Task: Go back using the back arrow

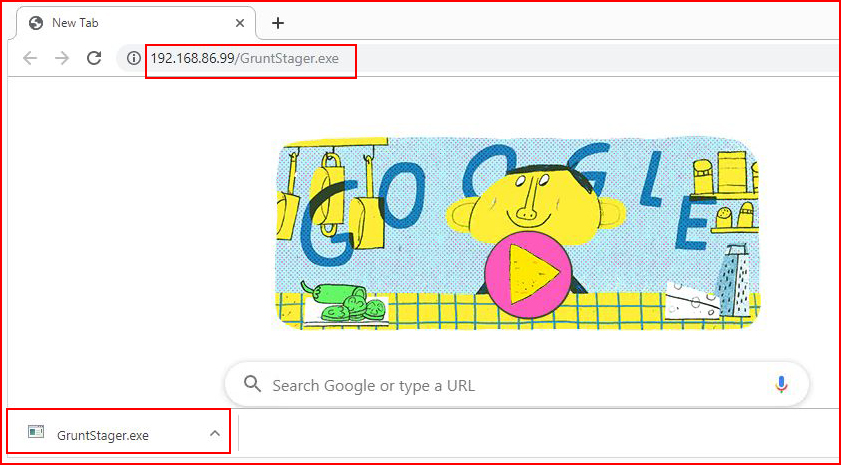Action: [x=30, y=58]
